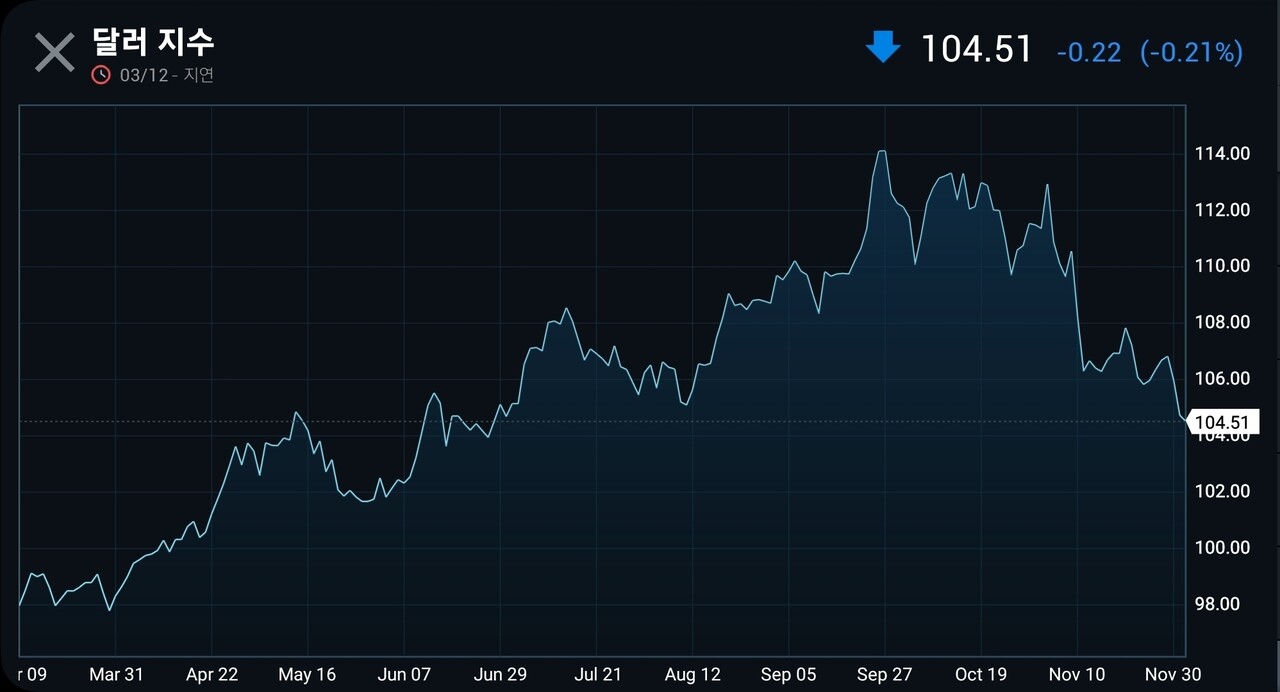Click the Nov 10 date label
This screenshot has width=1280, height=692.
coord(1077,675)
